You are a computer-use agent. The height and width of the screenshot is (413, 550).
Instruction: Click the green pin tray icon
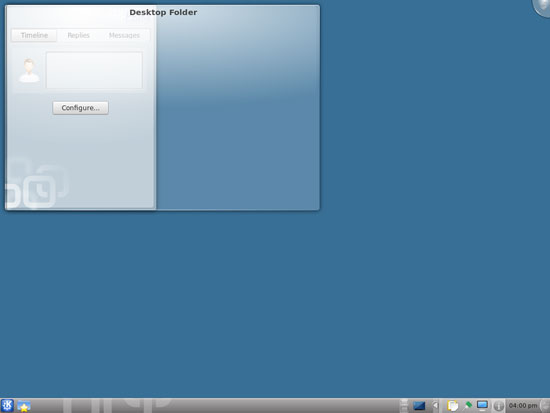[x=468, y=406]
